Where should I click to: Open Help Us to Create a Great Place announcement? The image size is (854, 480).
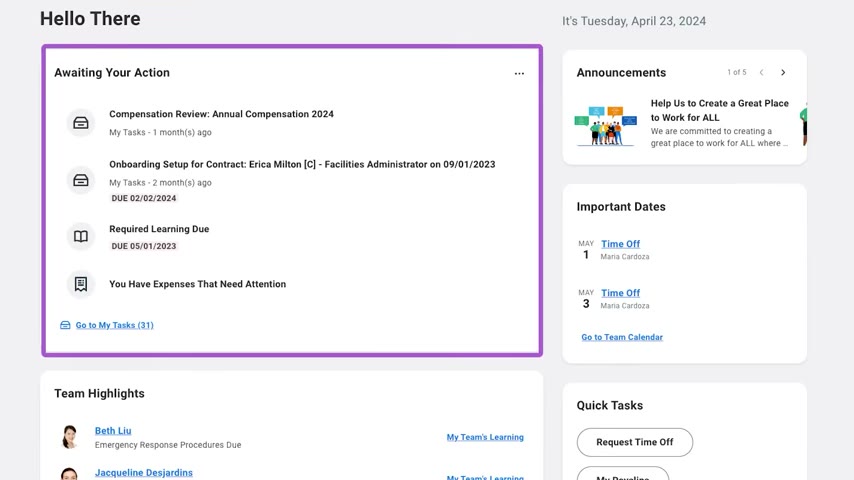(x=719, y=110)
